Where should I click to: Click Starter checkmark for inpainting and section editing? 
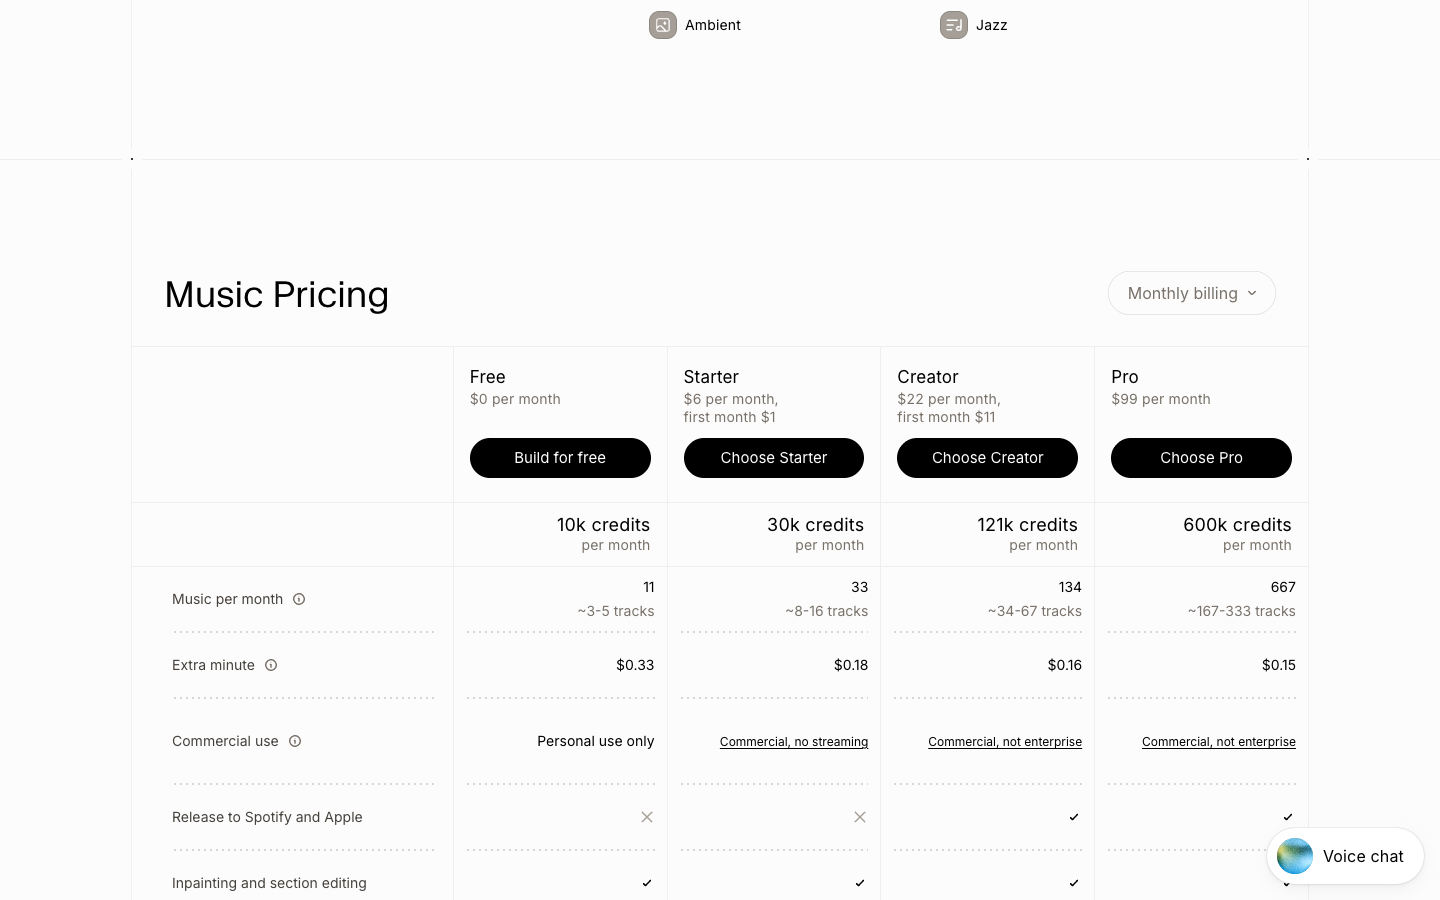[x=860, y=883]
